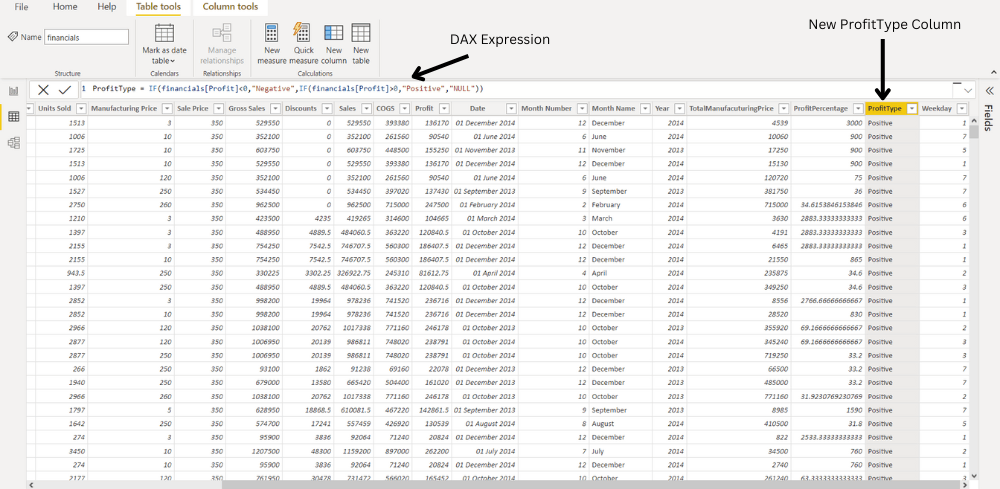The height and width of the screenshot is (489, 1000).
Task: Open the Month Number filter dropdown
Action: [x=581, y=108]
